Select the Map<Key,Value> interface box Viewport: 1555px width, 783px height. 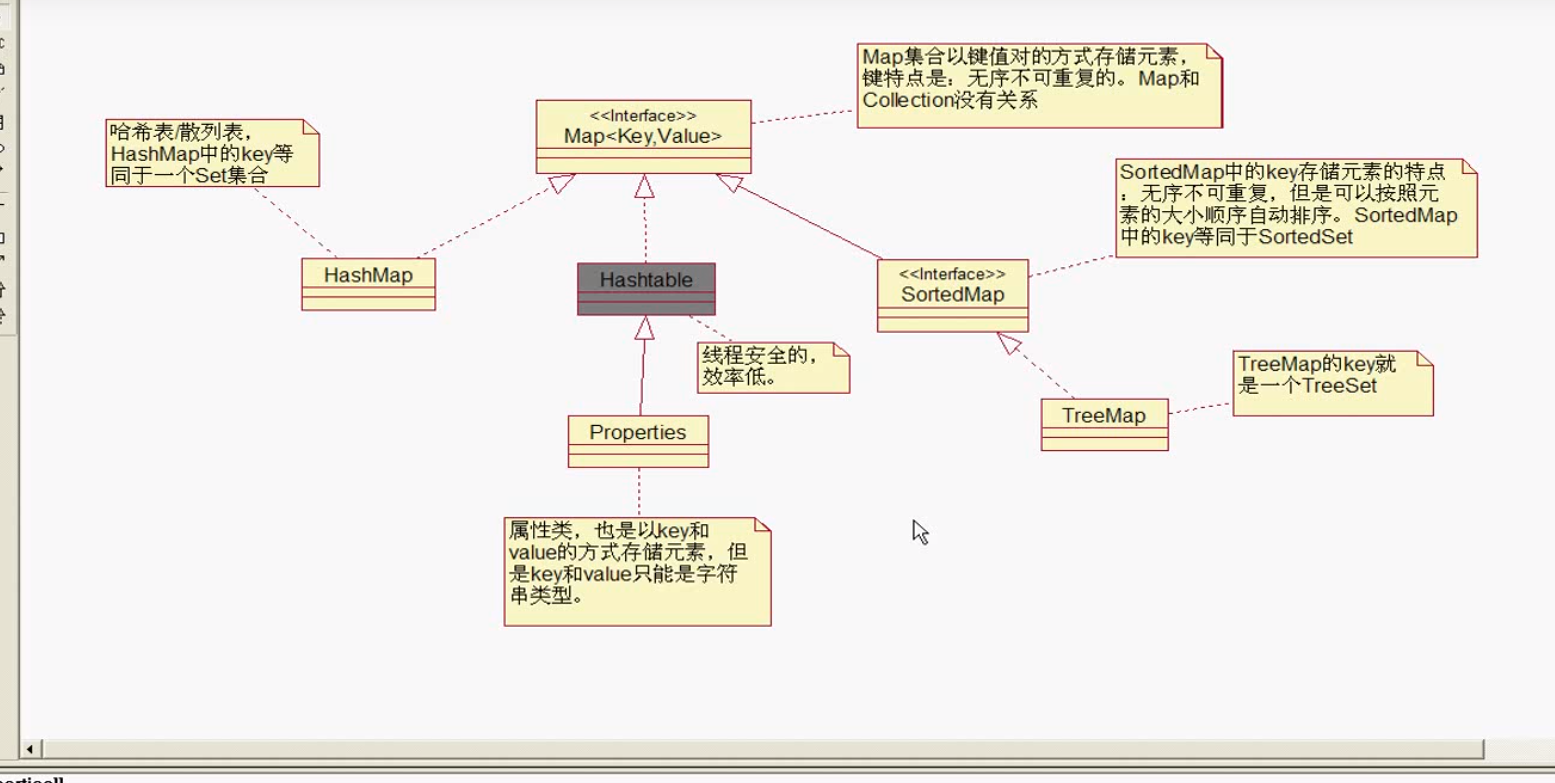tap(643, 131)
